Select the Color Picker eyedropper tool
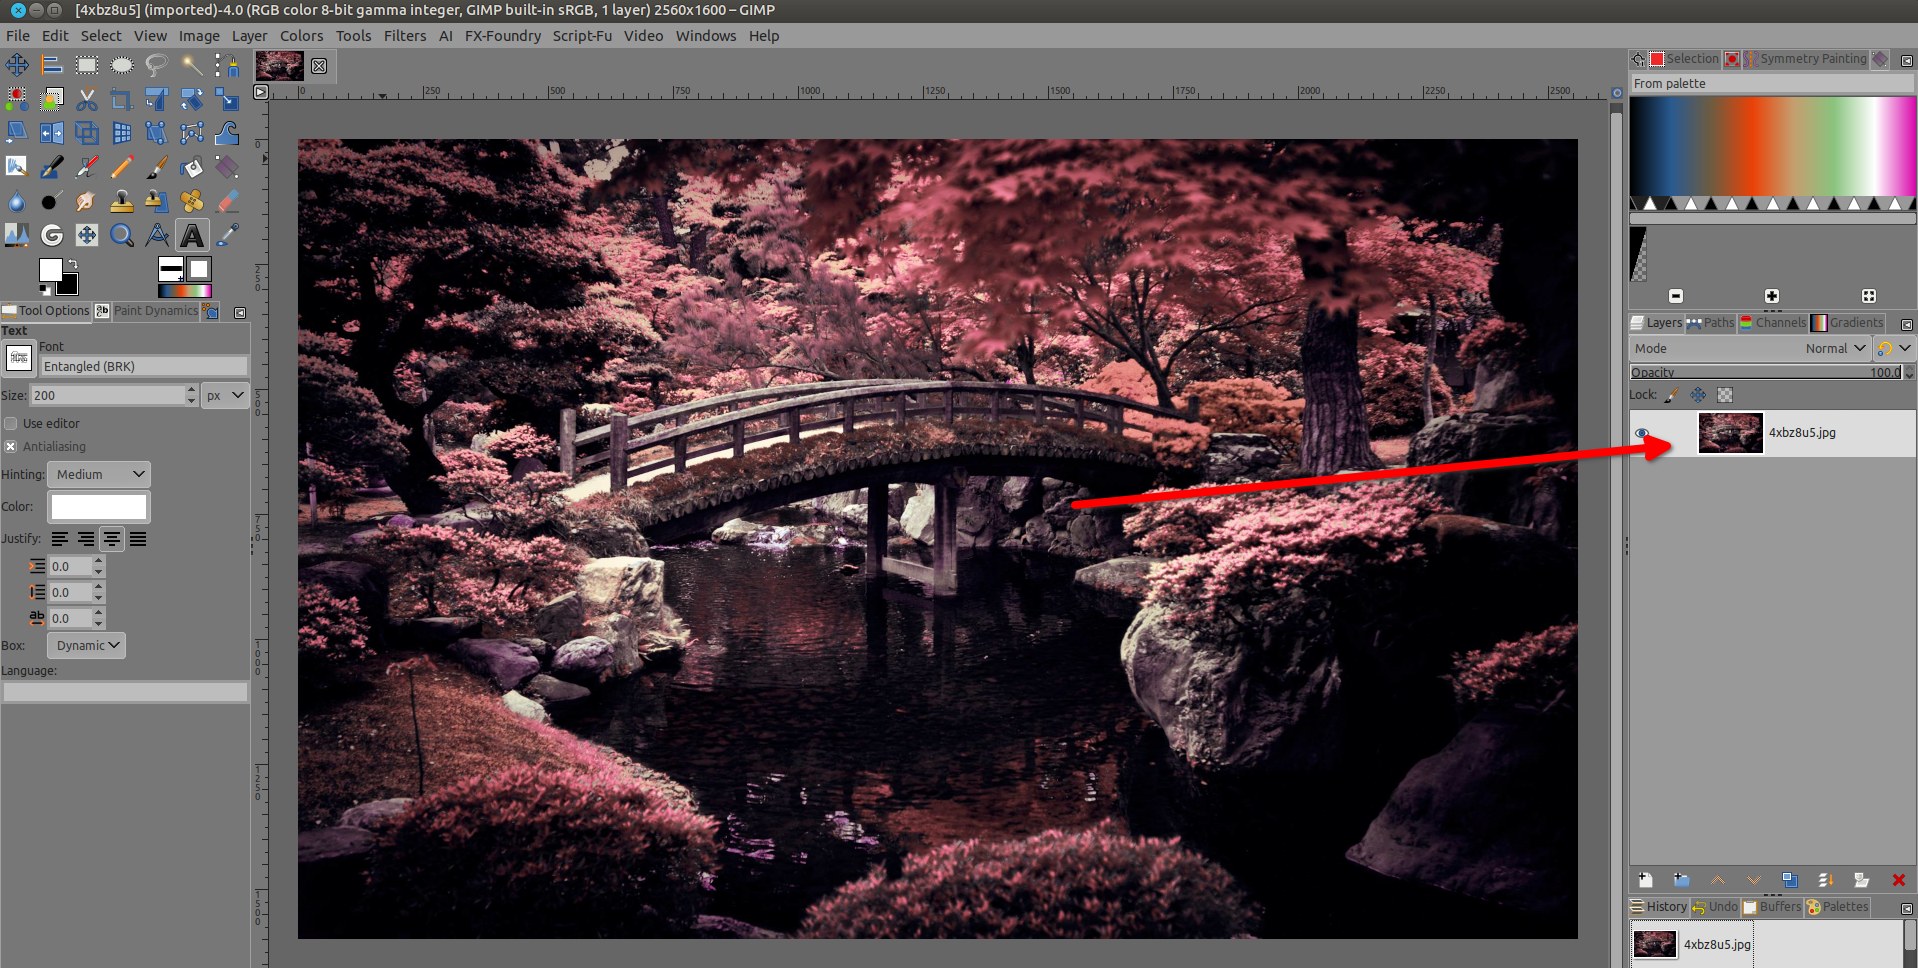Viewport: 1918px width, 968px height. (227, 235)
